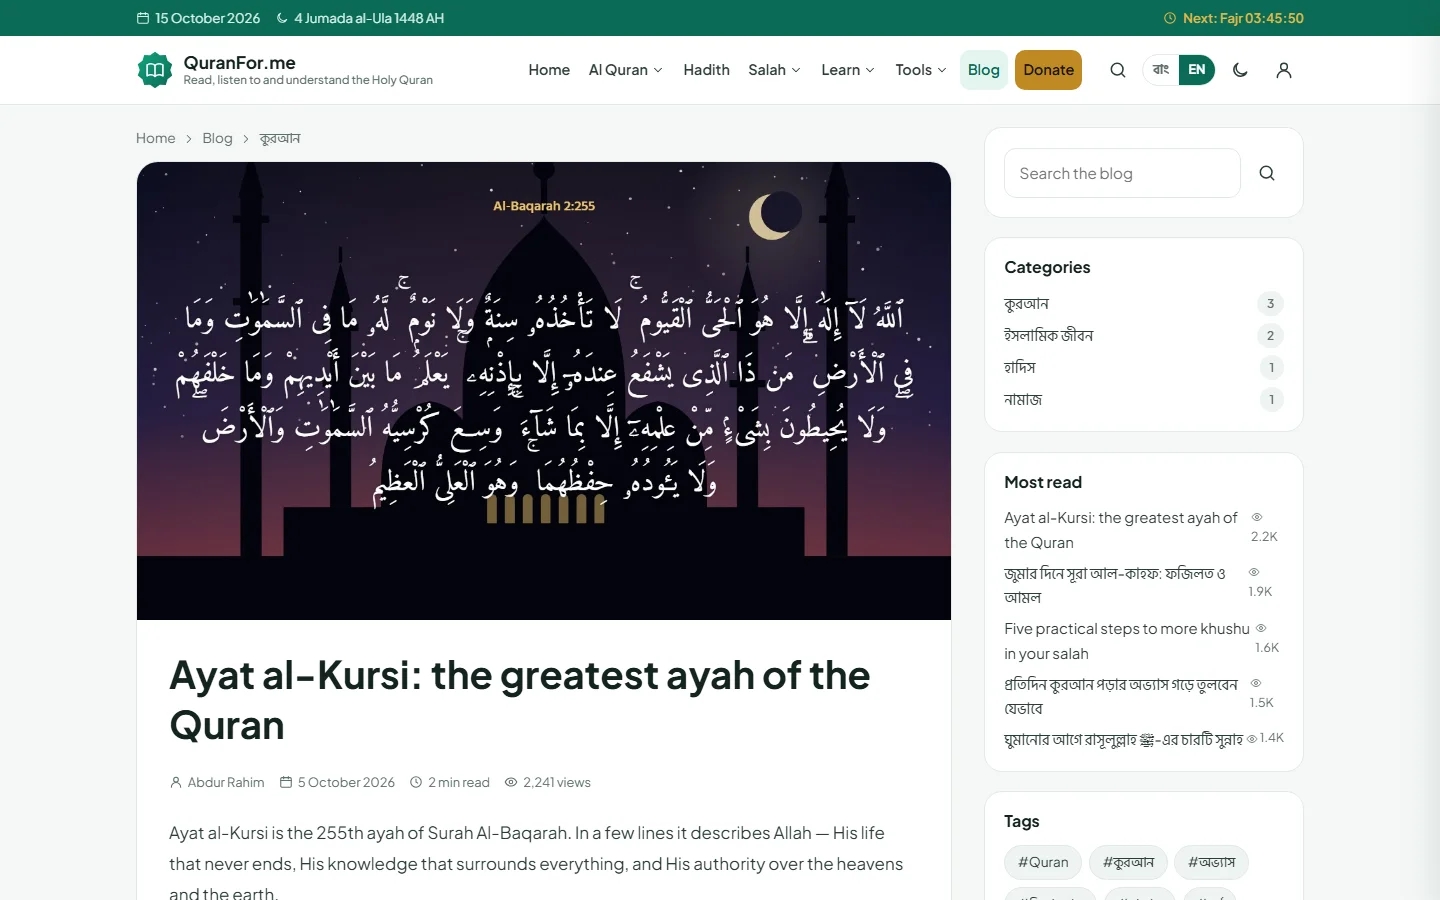Click the QuranFor.me book logo icon
Viewport: 1440px width, 900px height.
tap(155, 70)
